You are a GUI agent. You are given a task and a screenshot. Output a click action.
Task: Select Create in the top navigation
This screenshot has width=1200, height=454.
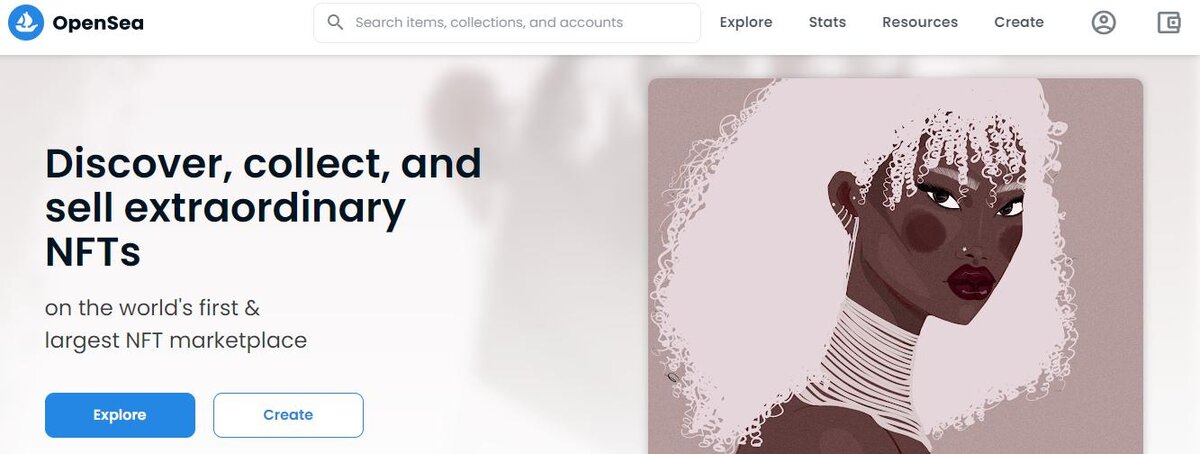point(1019,22)
